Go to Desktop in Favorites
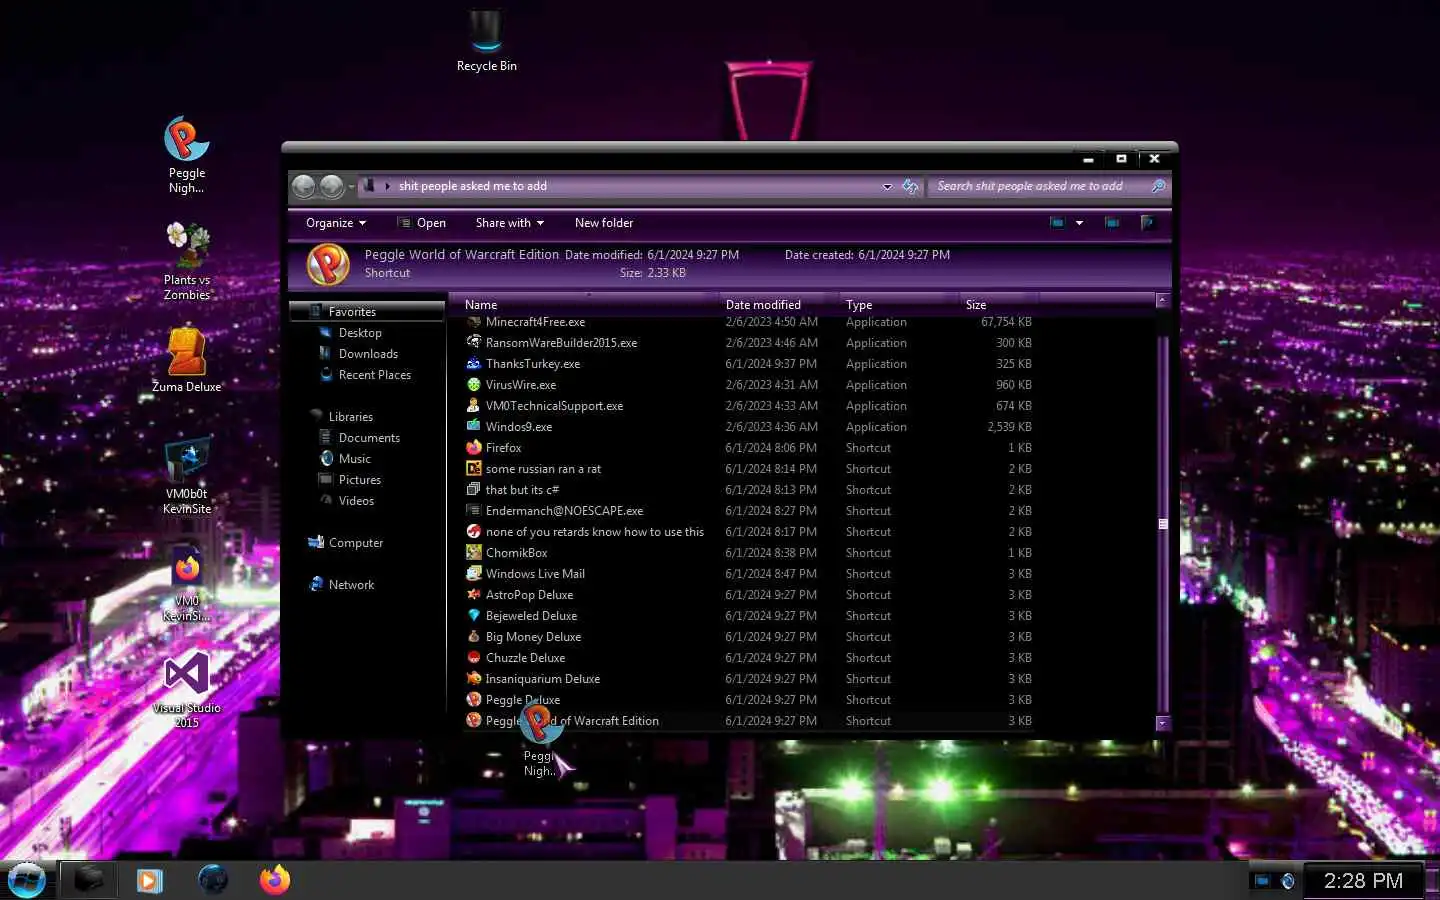The width and height of the screenshot is (1440, 900). click(360, 333)
